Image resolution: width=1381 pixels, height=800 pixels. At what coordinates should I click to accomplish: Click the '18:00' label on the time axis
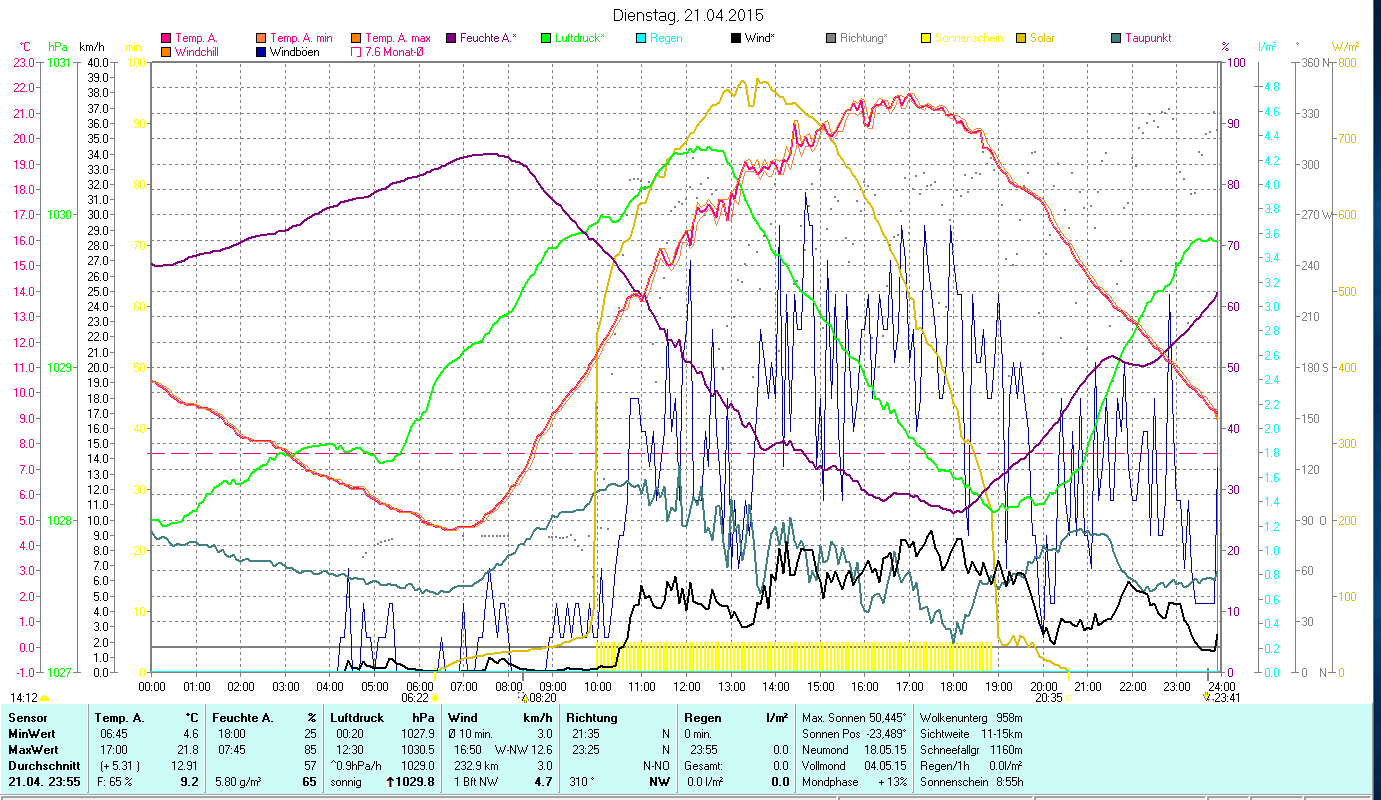(954, 686)
